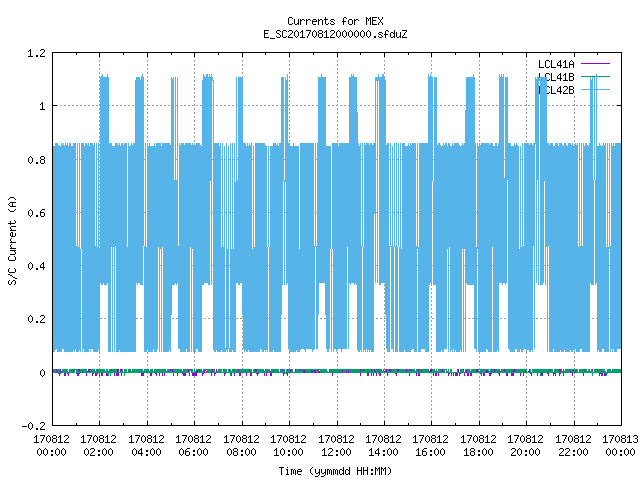Screen dimensions: 640x480
Task: Click the y-axis tick value 0.6
Action: [x=36, y=213]
